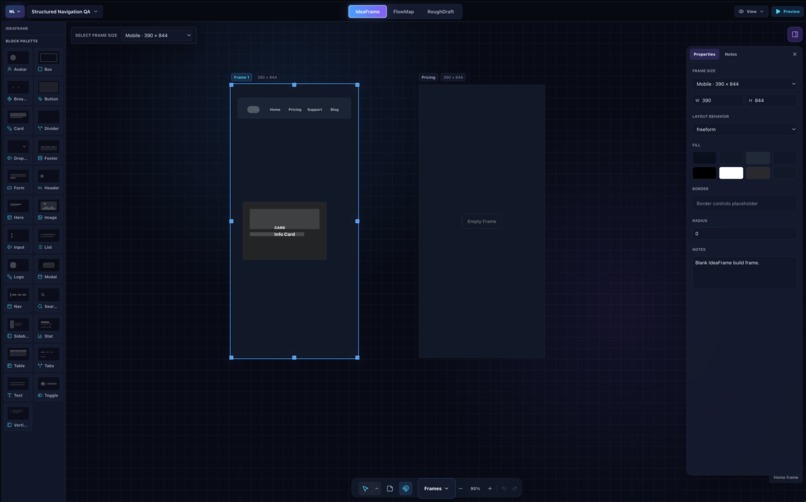Switch to the FlowMap tab

(404, 11)
